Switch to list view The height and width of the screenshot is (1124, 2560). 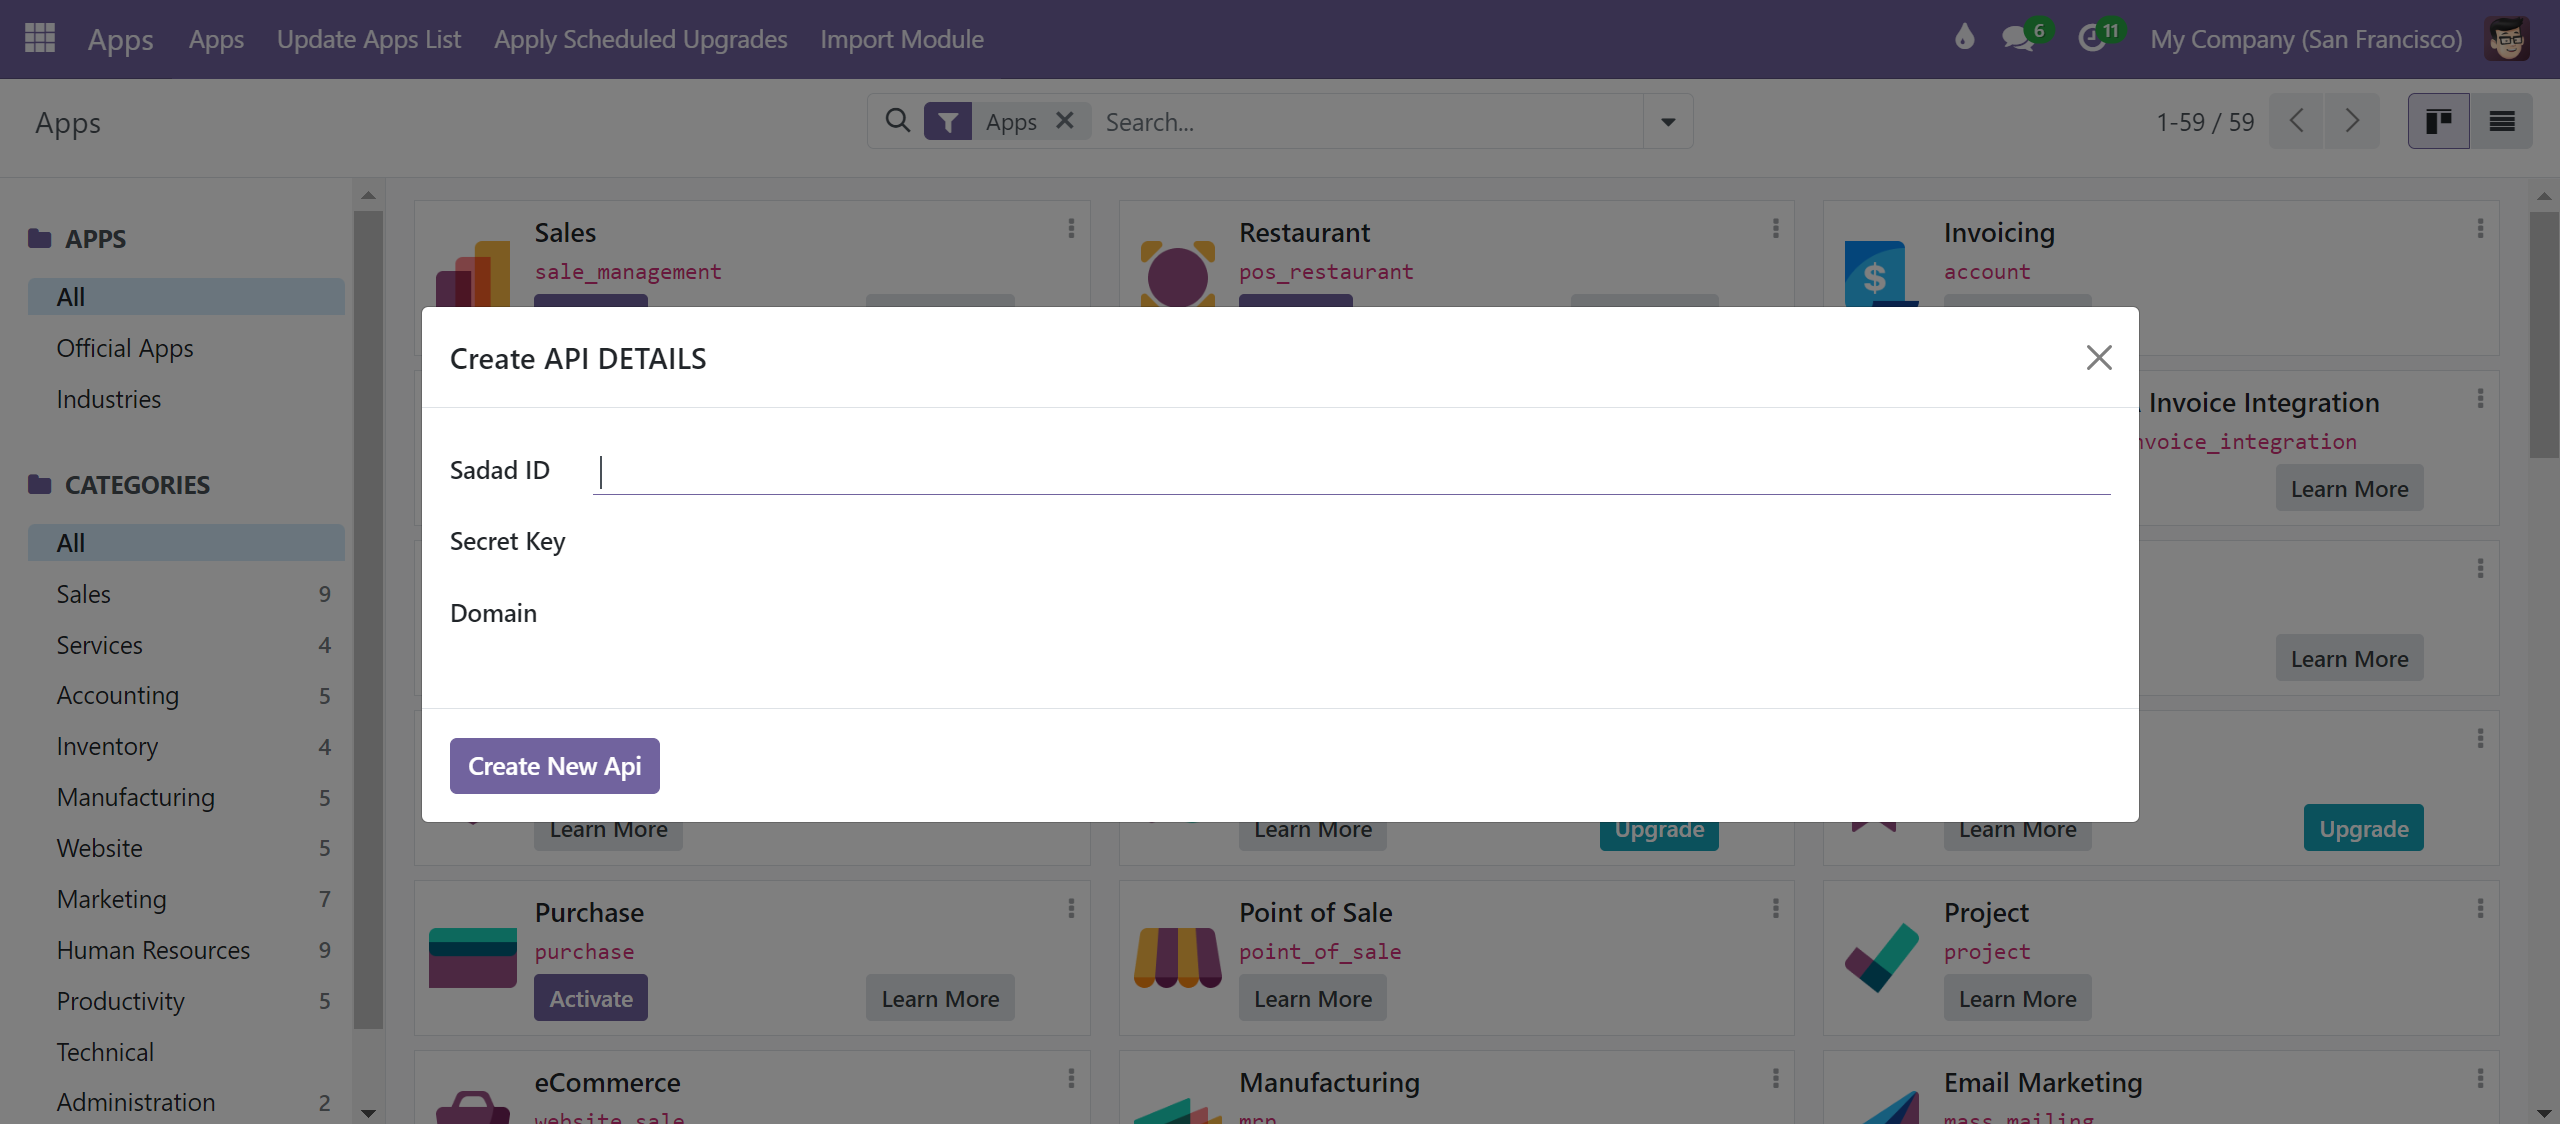pos(2501,122)
